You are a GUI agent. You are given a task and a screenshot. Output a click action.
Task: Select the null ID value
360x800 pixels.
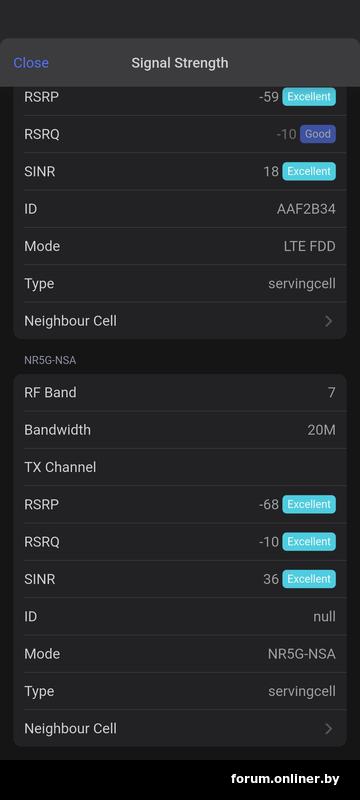[x=324, y=616]
